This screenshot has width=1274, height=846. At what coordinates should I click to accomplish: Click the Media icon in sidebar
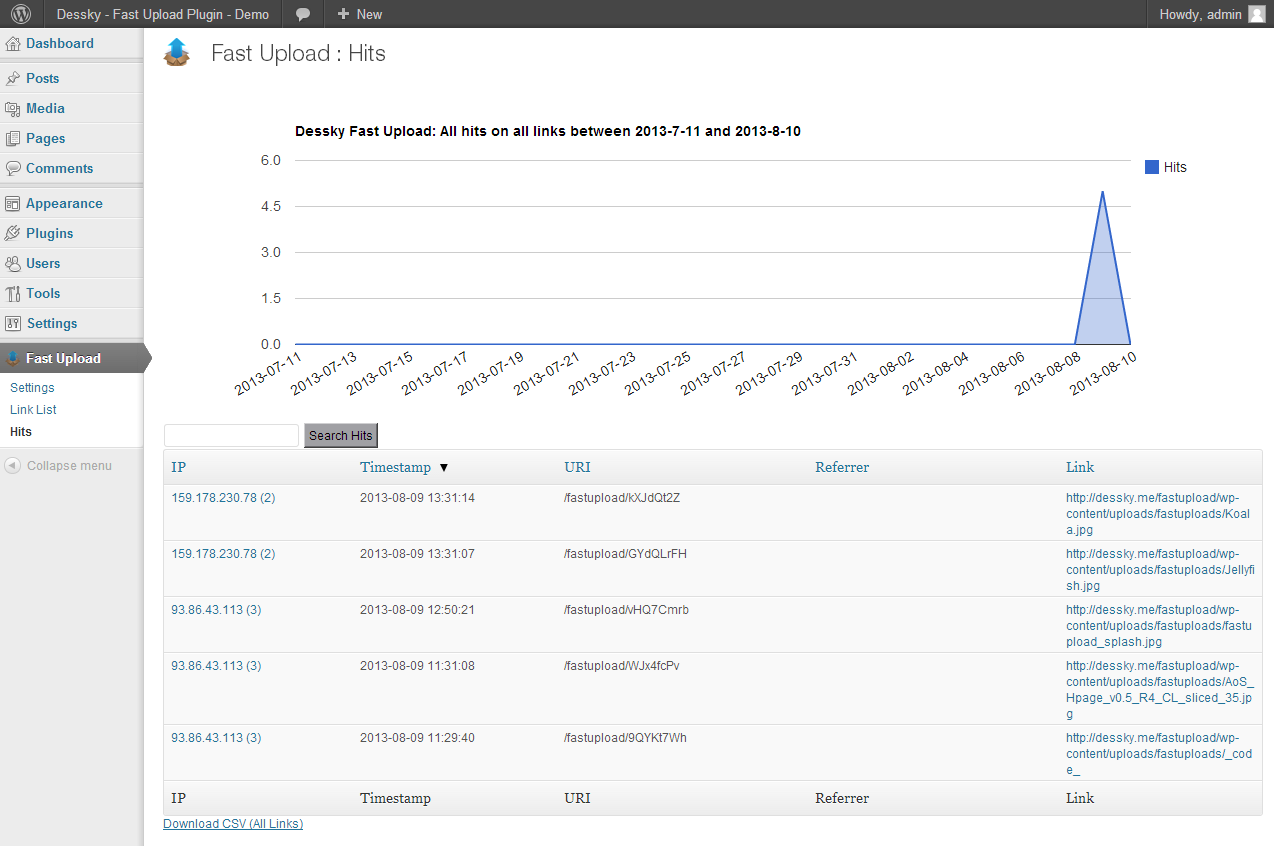pyautogui.click(x=13, y=109)
